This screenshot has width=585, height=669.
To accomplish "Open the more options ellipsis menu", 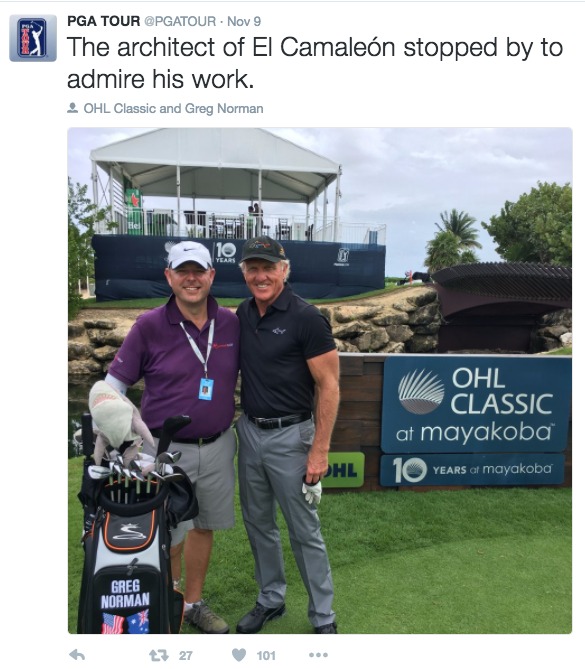I will [x=318, y=655].
